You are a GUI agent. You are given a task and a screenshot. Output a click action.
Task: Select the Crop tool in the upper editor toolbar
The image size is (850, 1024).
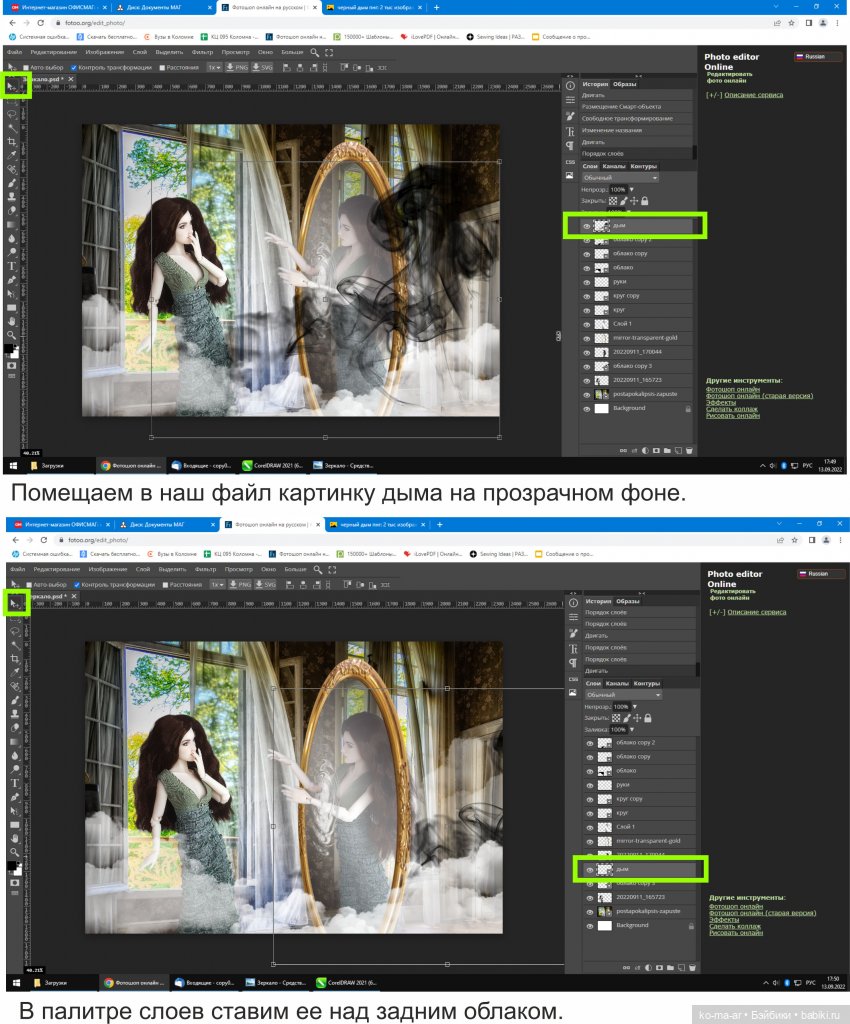click(12, 141)
